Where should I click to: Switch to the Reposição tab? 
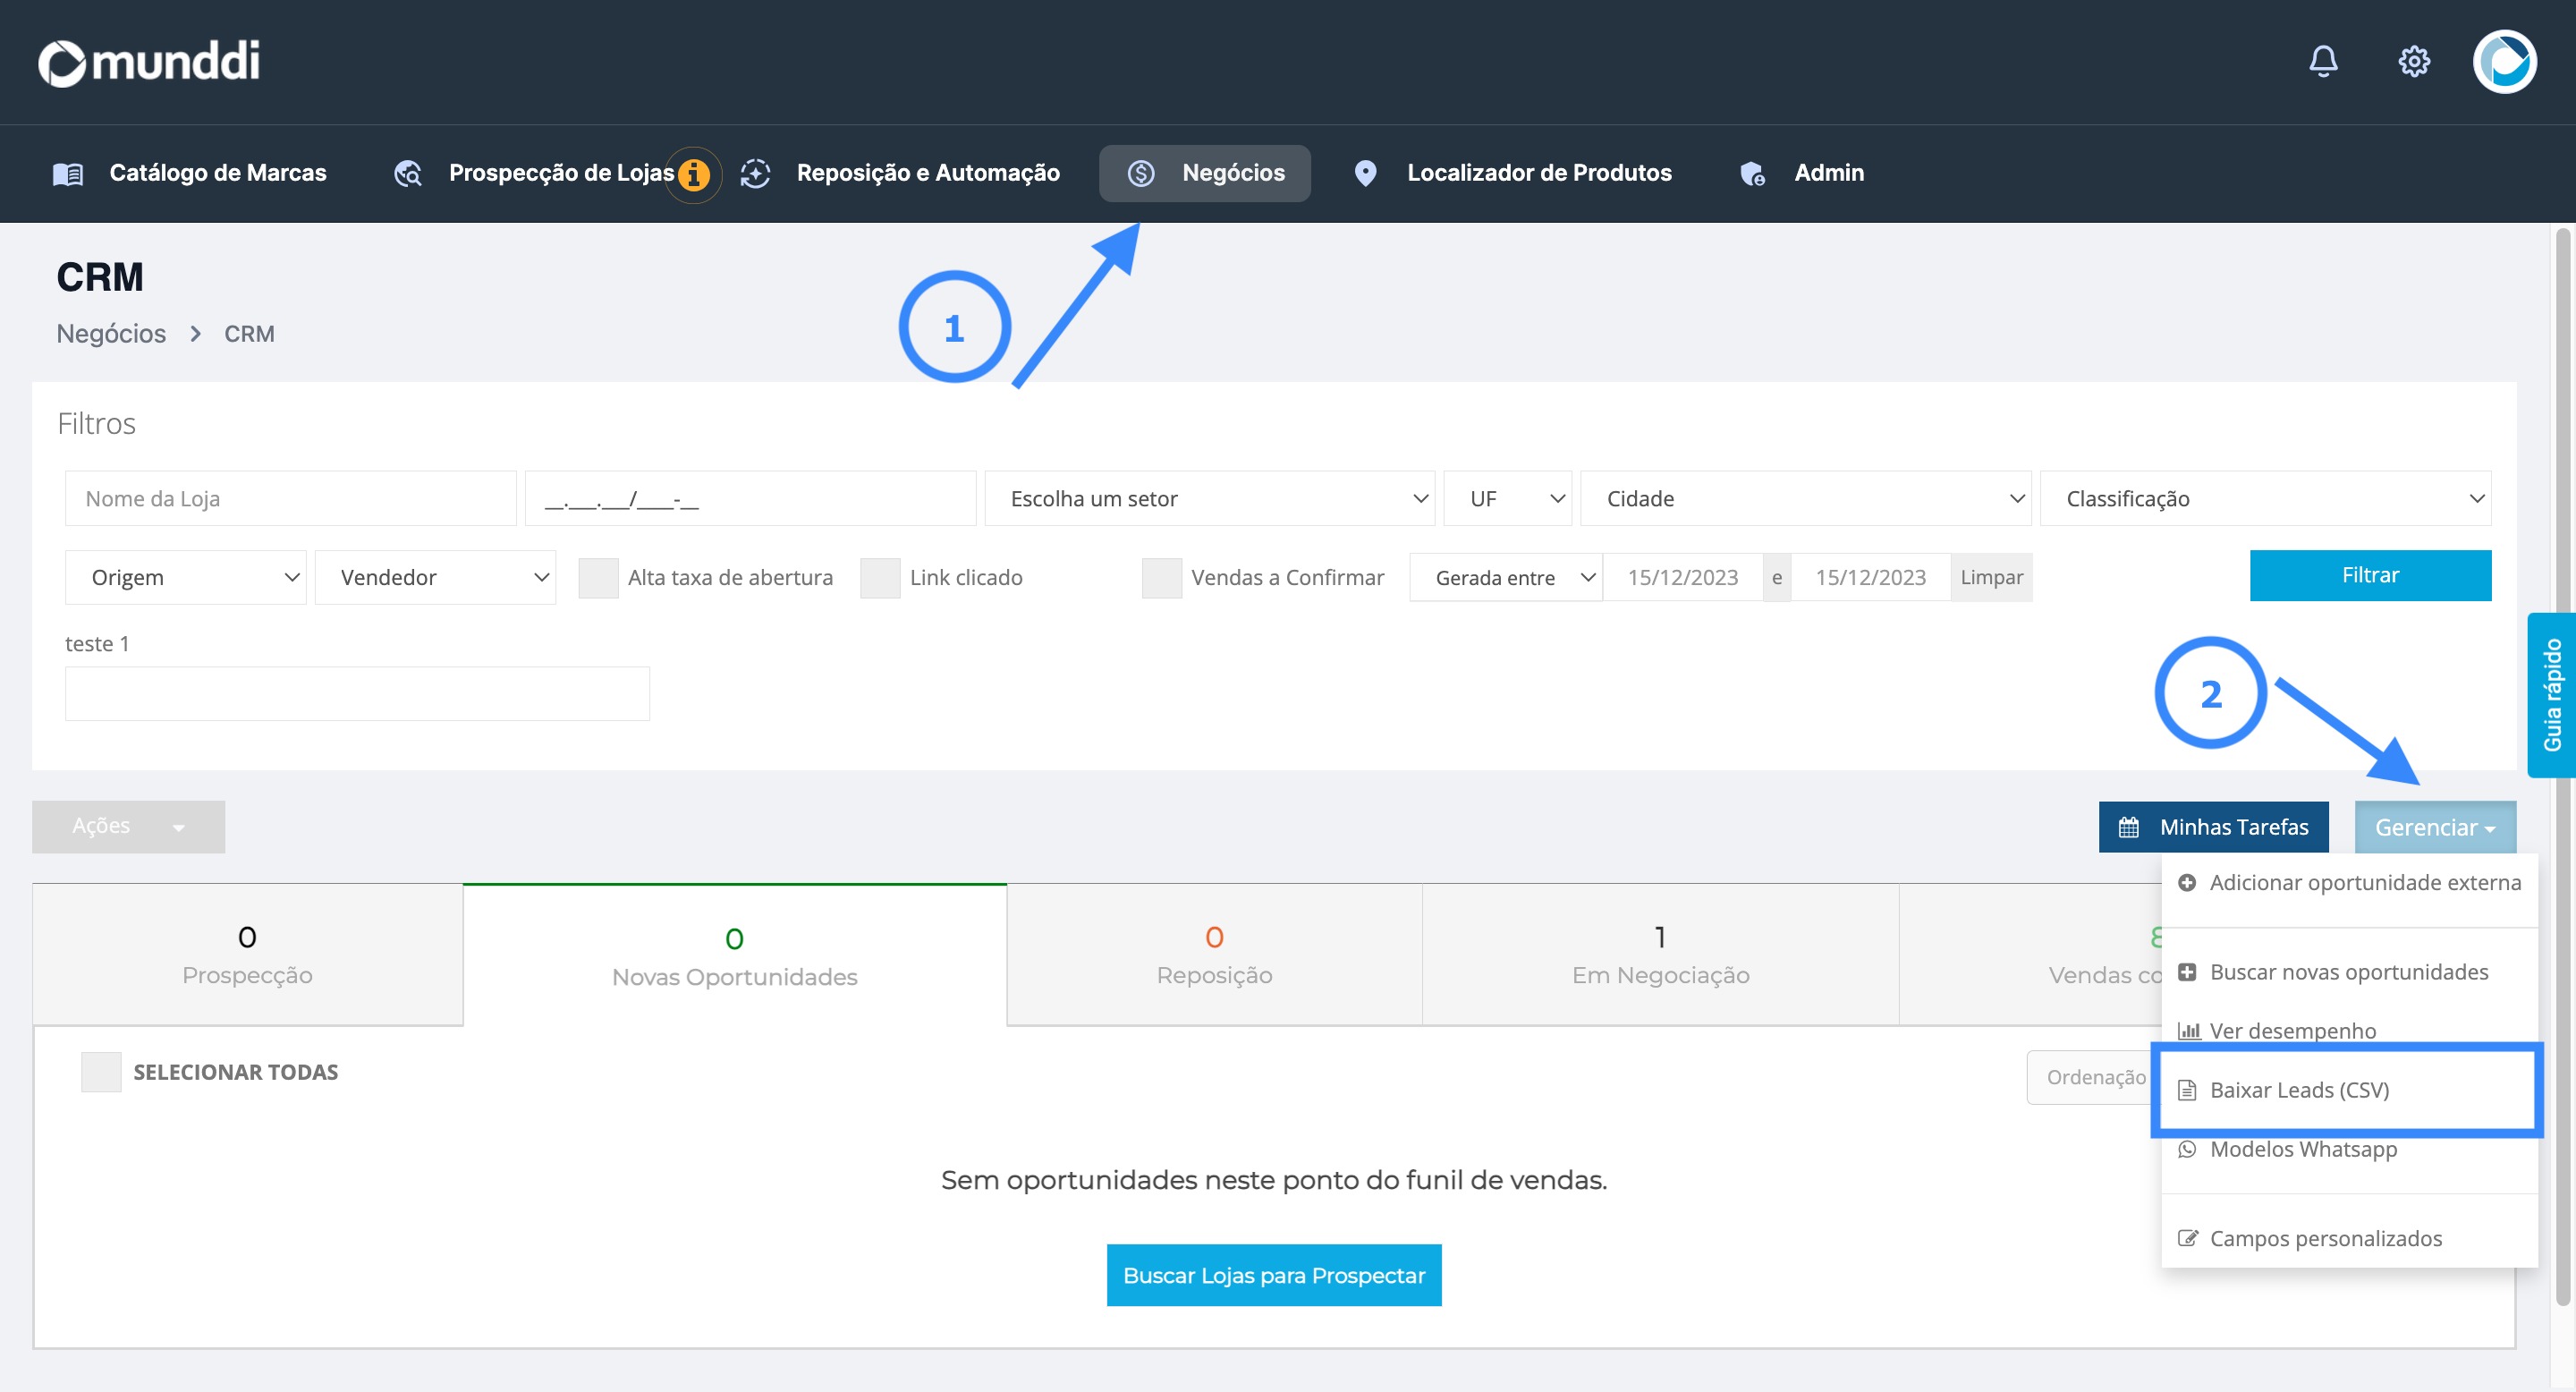coord(1214,954)
